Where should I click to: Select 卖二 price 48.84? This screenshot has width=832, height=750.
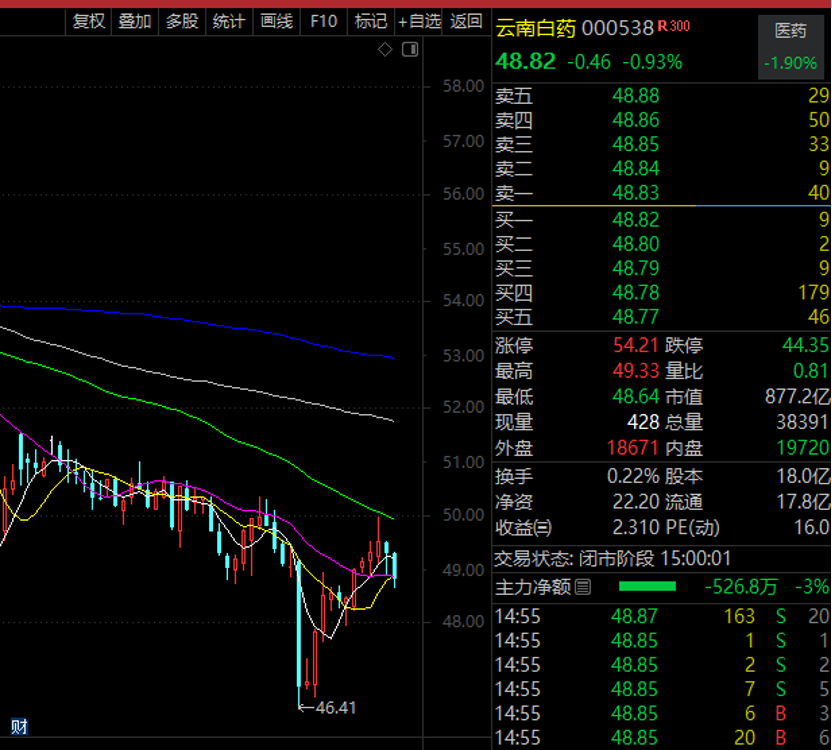(x=636, y=169)
